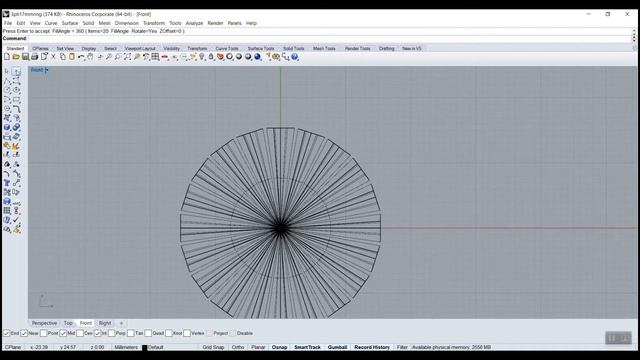The height and width of the screenshot is (360, 640).
Task: Enable the Cen osnap checkbox
Action: point(80,333)
